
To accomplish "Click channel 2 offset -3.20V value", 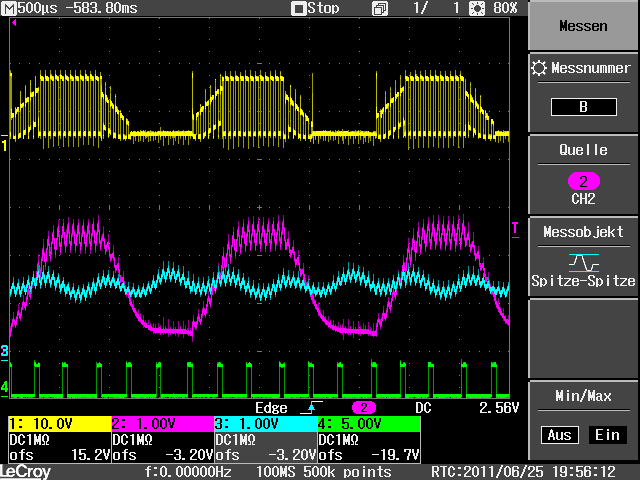I will pyautogui.click(x=189, y=455).
